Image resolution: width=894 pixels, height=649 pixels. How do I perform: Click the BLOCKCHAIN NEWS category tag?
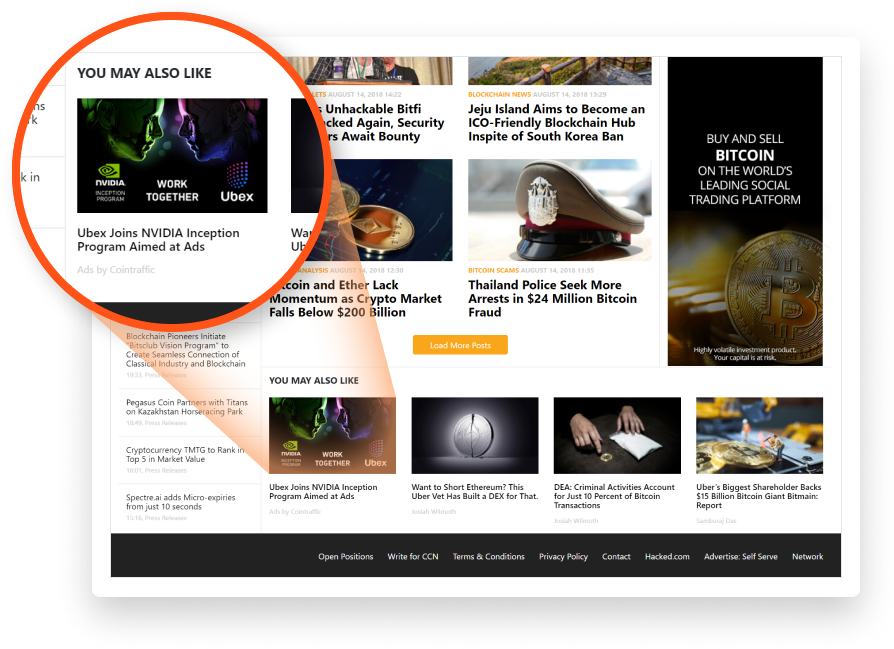point(499,95)
